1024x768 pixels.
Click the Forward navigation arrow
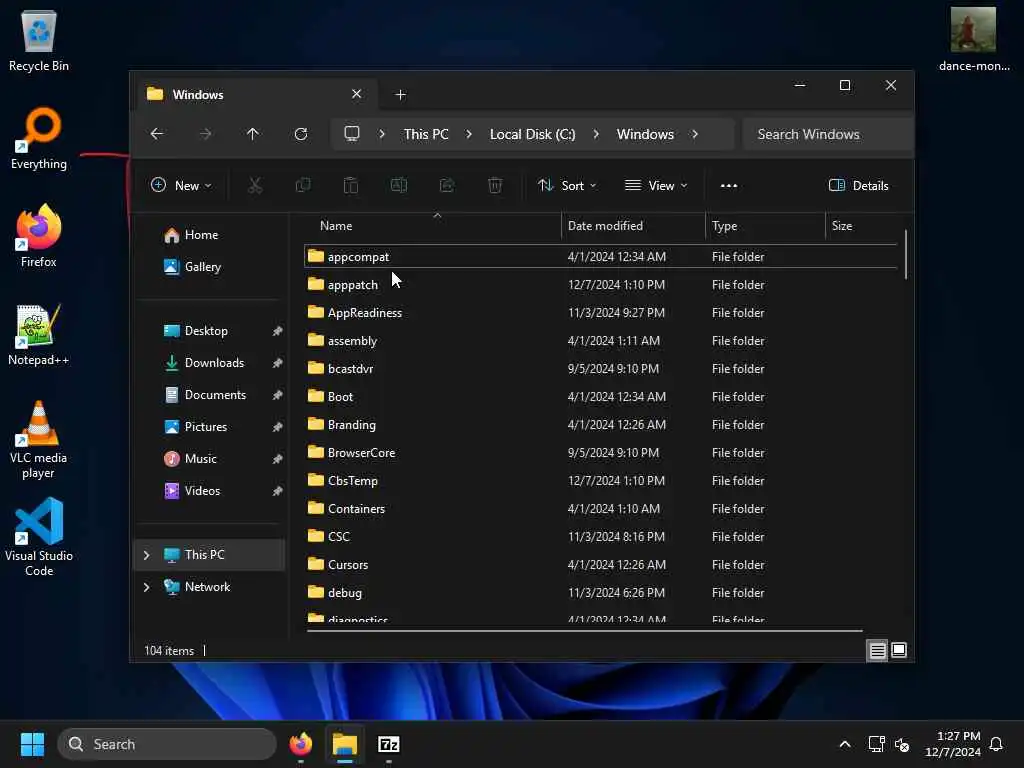coord(205,134)
